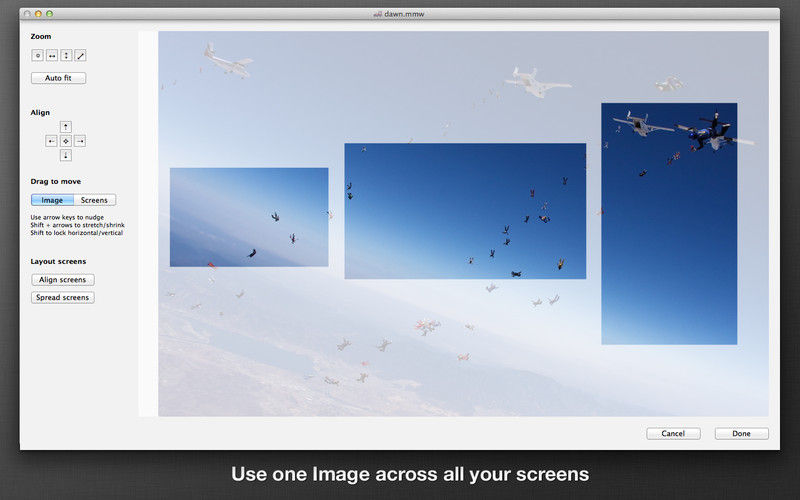Align image right with right arrow

[x=80, y=141]
